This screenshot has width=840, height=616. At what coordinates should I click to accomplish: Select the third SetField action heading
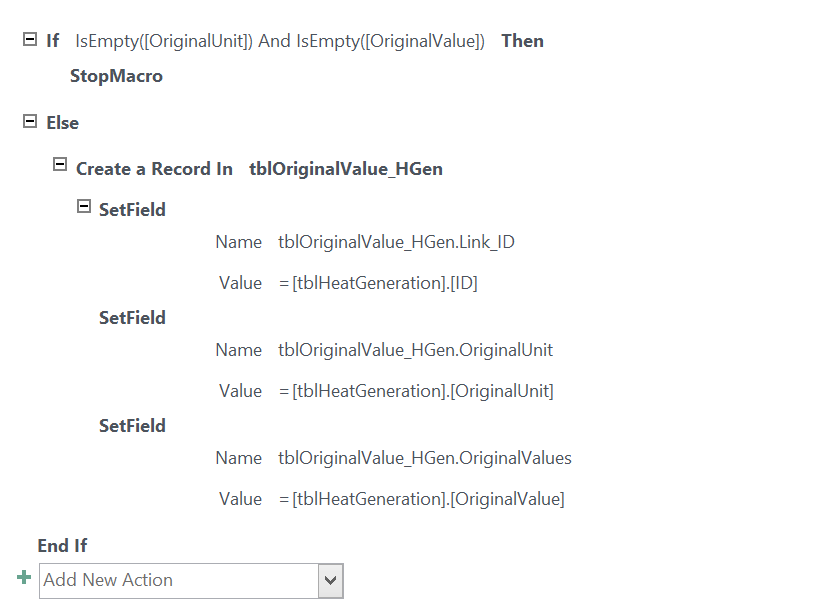coord(132,426)
